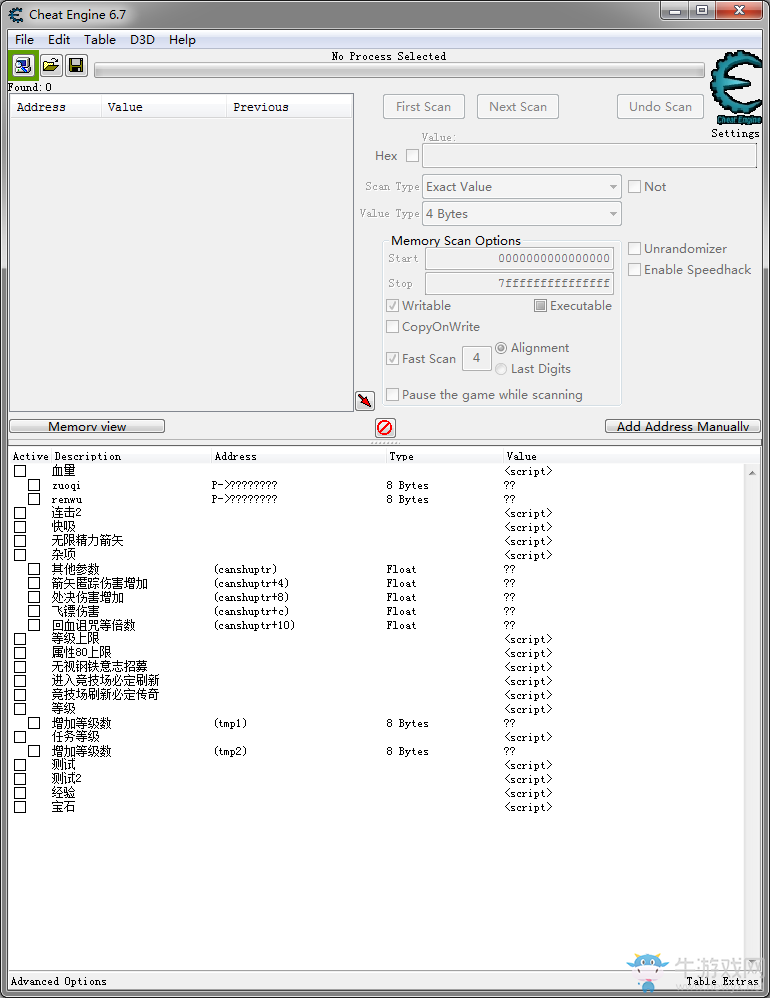The height and width of the screenshot is (998, 770).
Task: Click the Address column header in results
Action: (56, 107)
